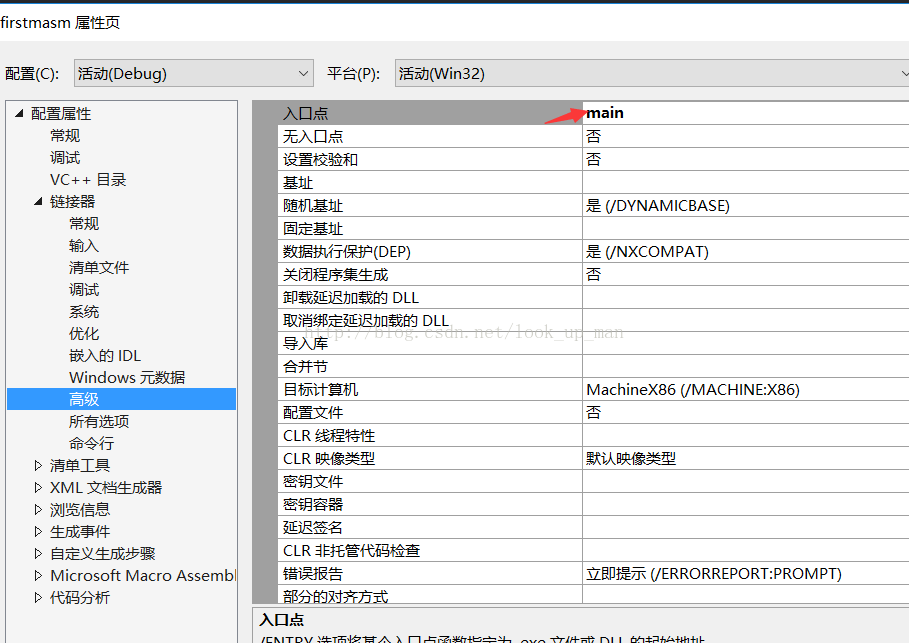Expand the 浏览信息 tree node
This screenshot has height=643, width=909.
38,510
